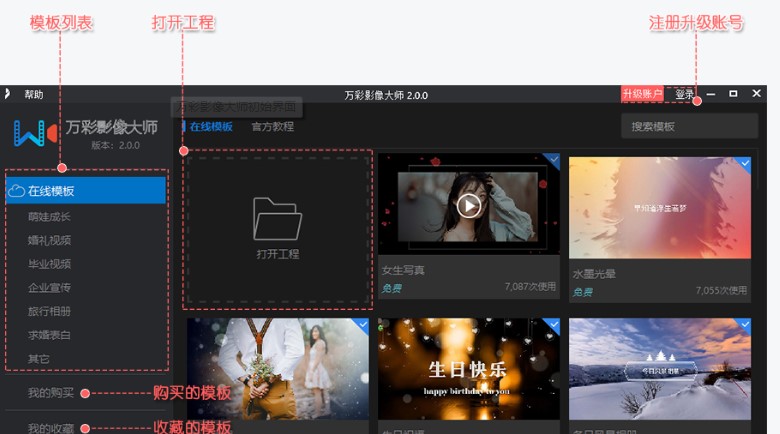Open the 帮助 menu
Image resolution: width=780 pixels, height=434 pixels.
click(x=34, y=94)
